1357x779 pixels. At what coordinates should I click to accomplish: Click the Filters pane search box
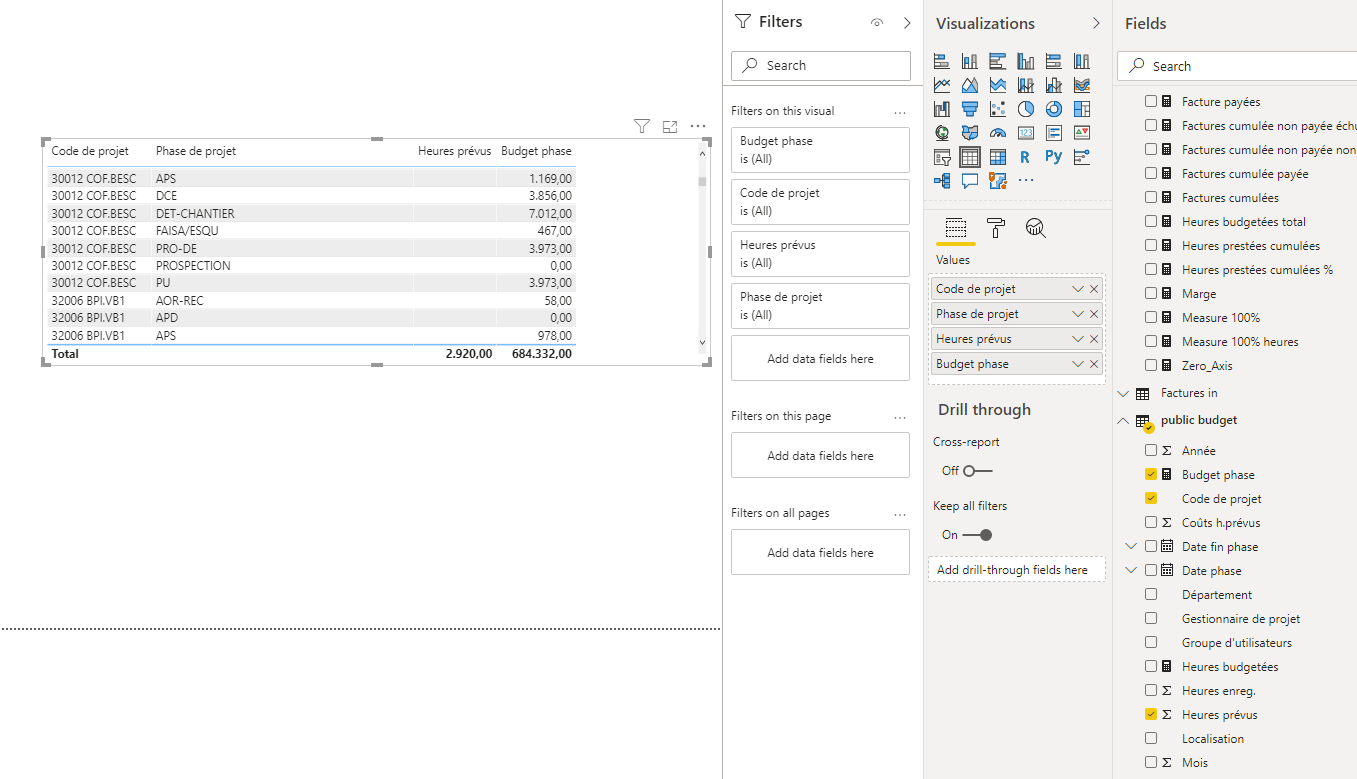(x=821, y=65)
